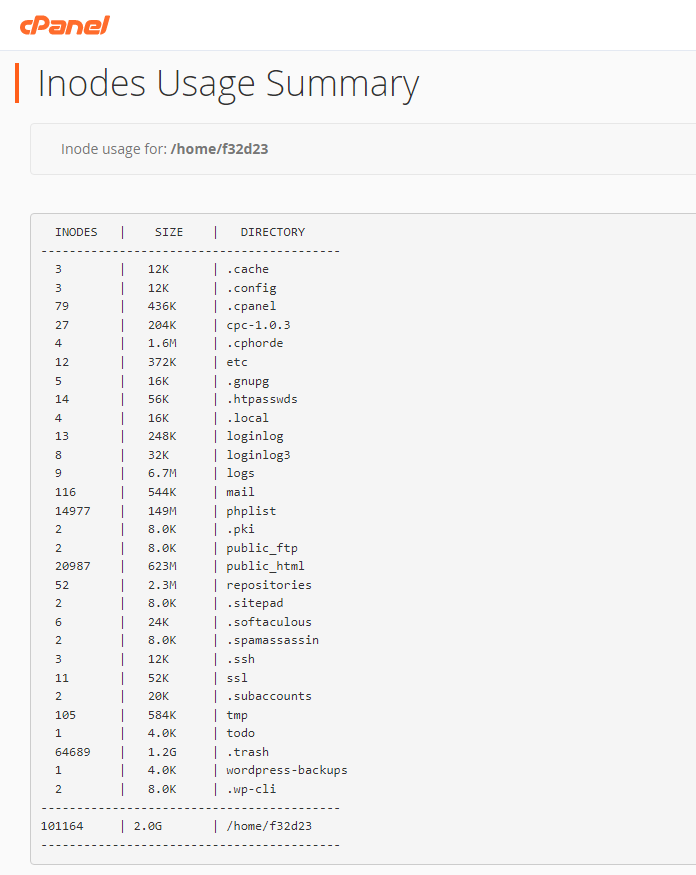Image resolution: width=696 pixels, height=875 pixels.
Task: Select the .config directory name
Action: [251, 288]
